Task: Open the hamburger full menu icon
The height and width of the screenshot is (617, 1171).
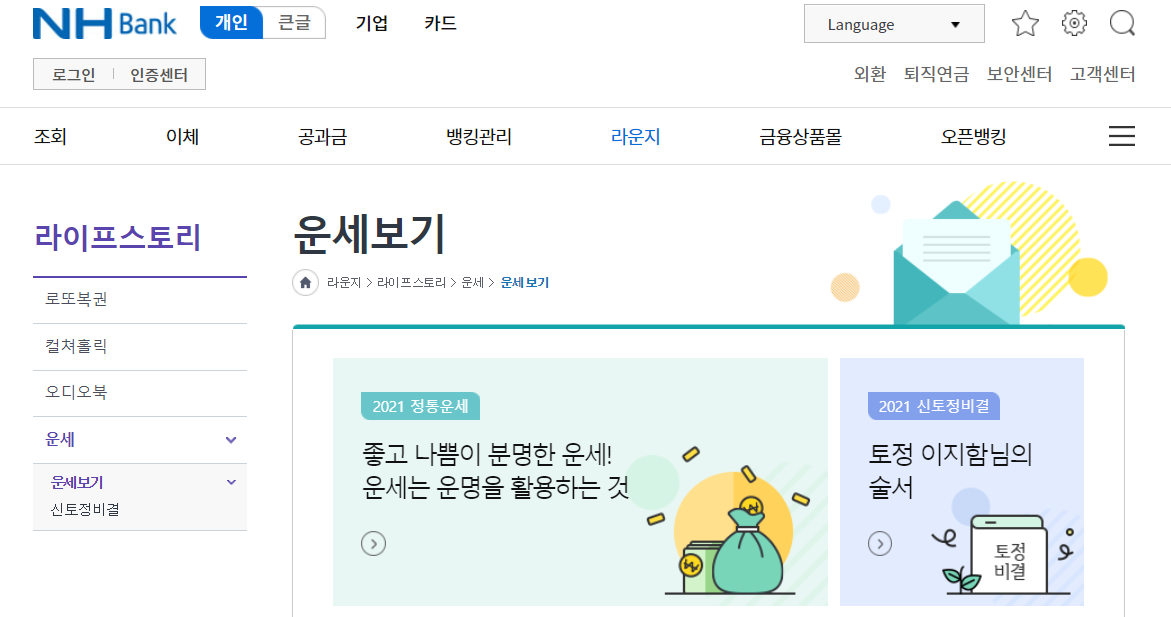Action: tap(1121, 136)
